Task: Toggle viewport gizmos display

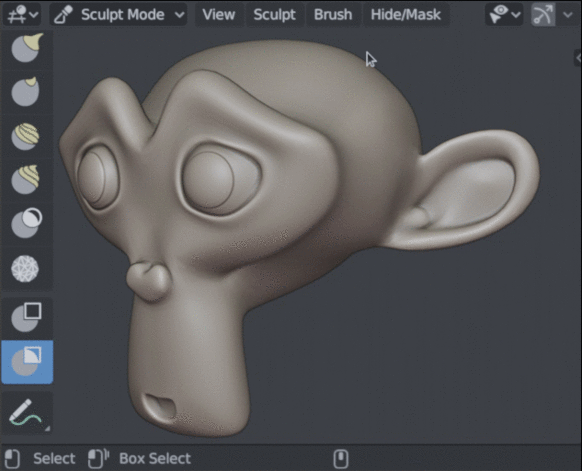Action: click(543, 14)
